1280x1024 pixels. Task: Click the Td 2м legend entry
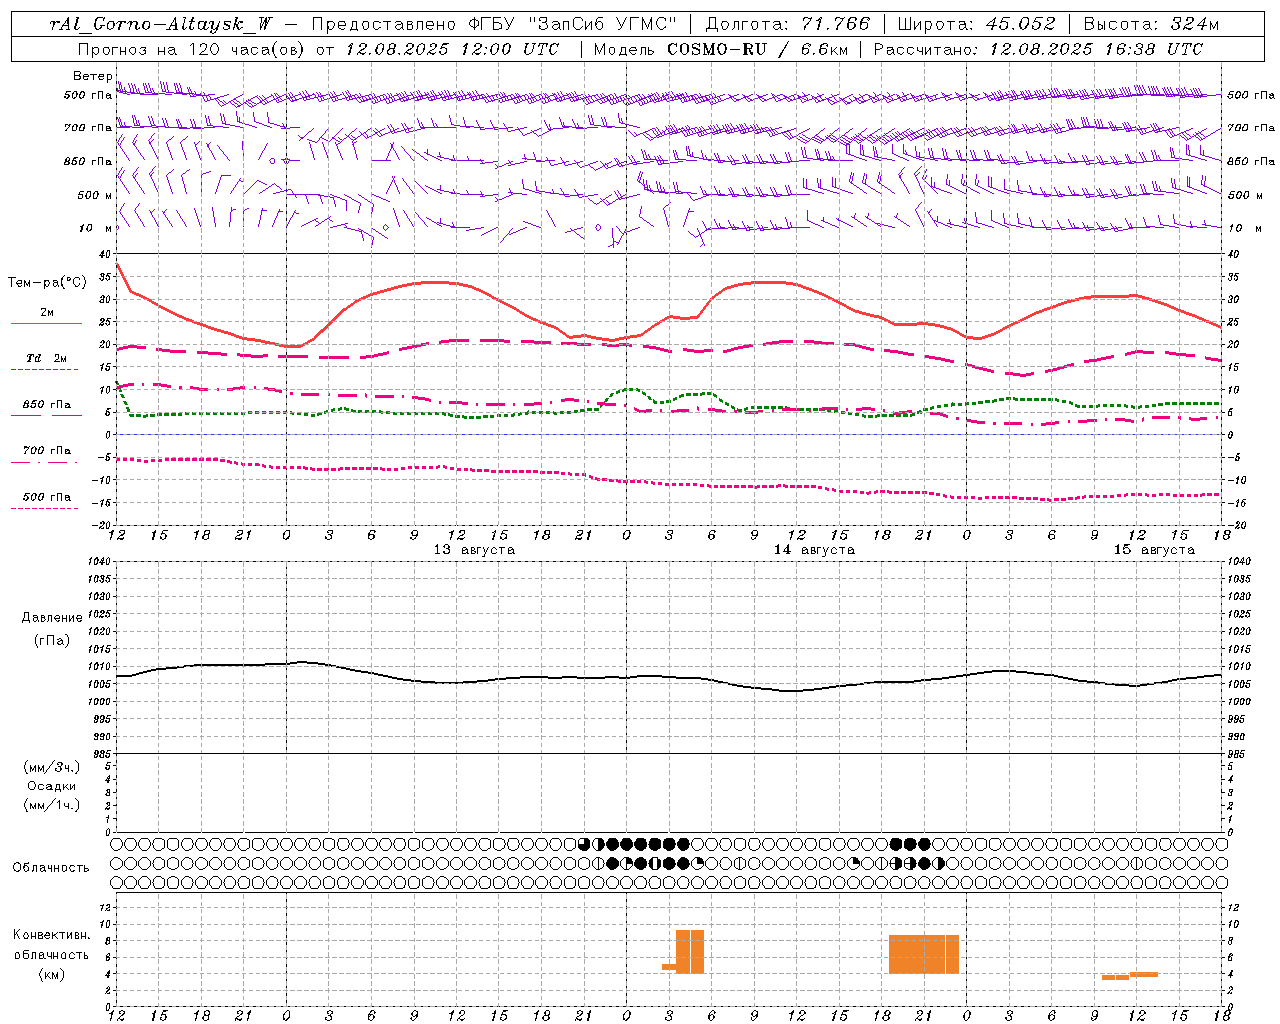[x=47, y=358]
